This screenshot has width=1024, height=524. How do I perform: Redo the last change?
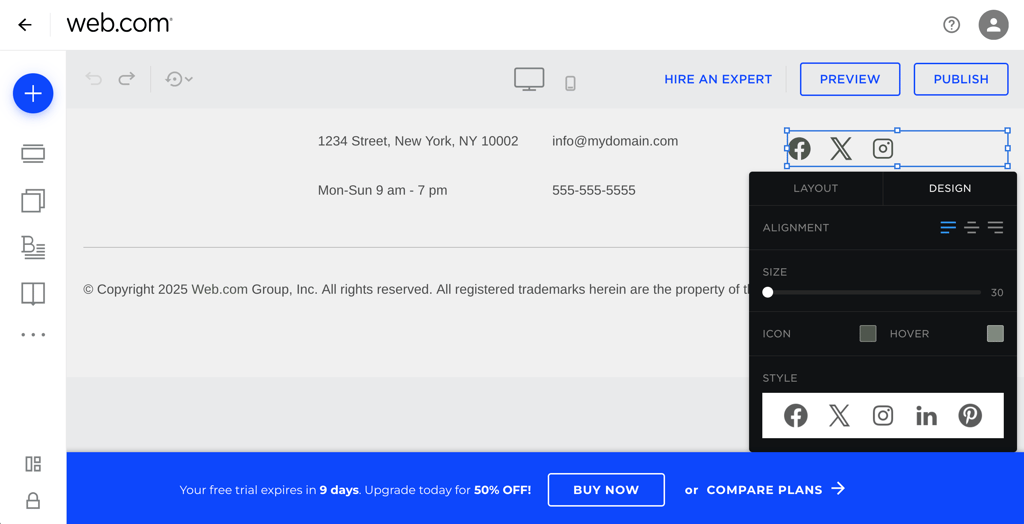pos(127,79)
